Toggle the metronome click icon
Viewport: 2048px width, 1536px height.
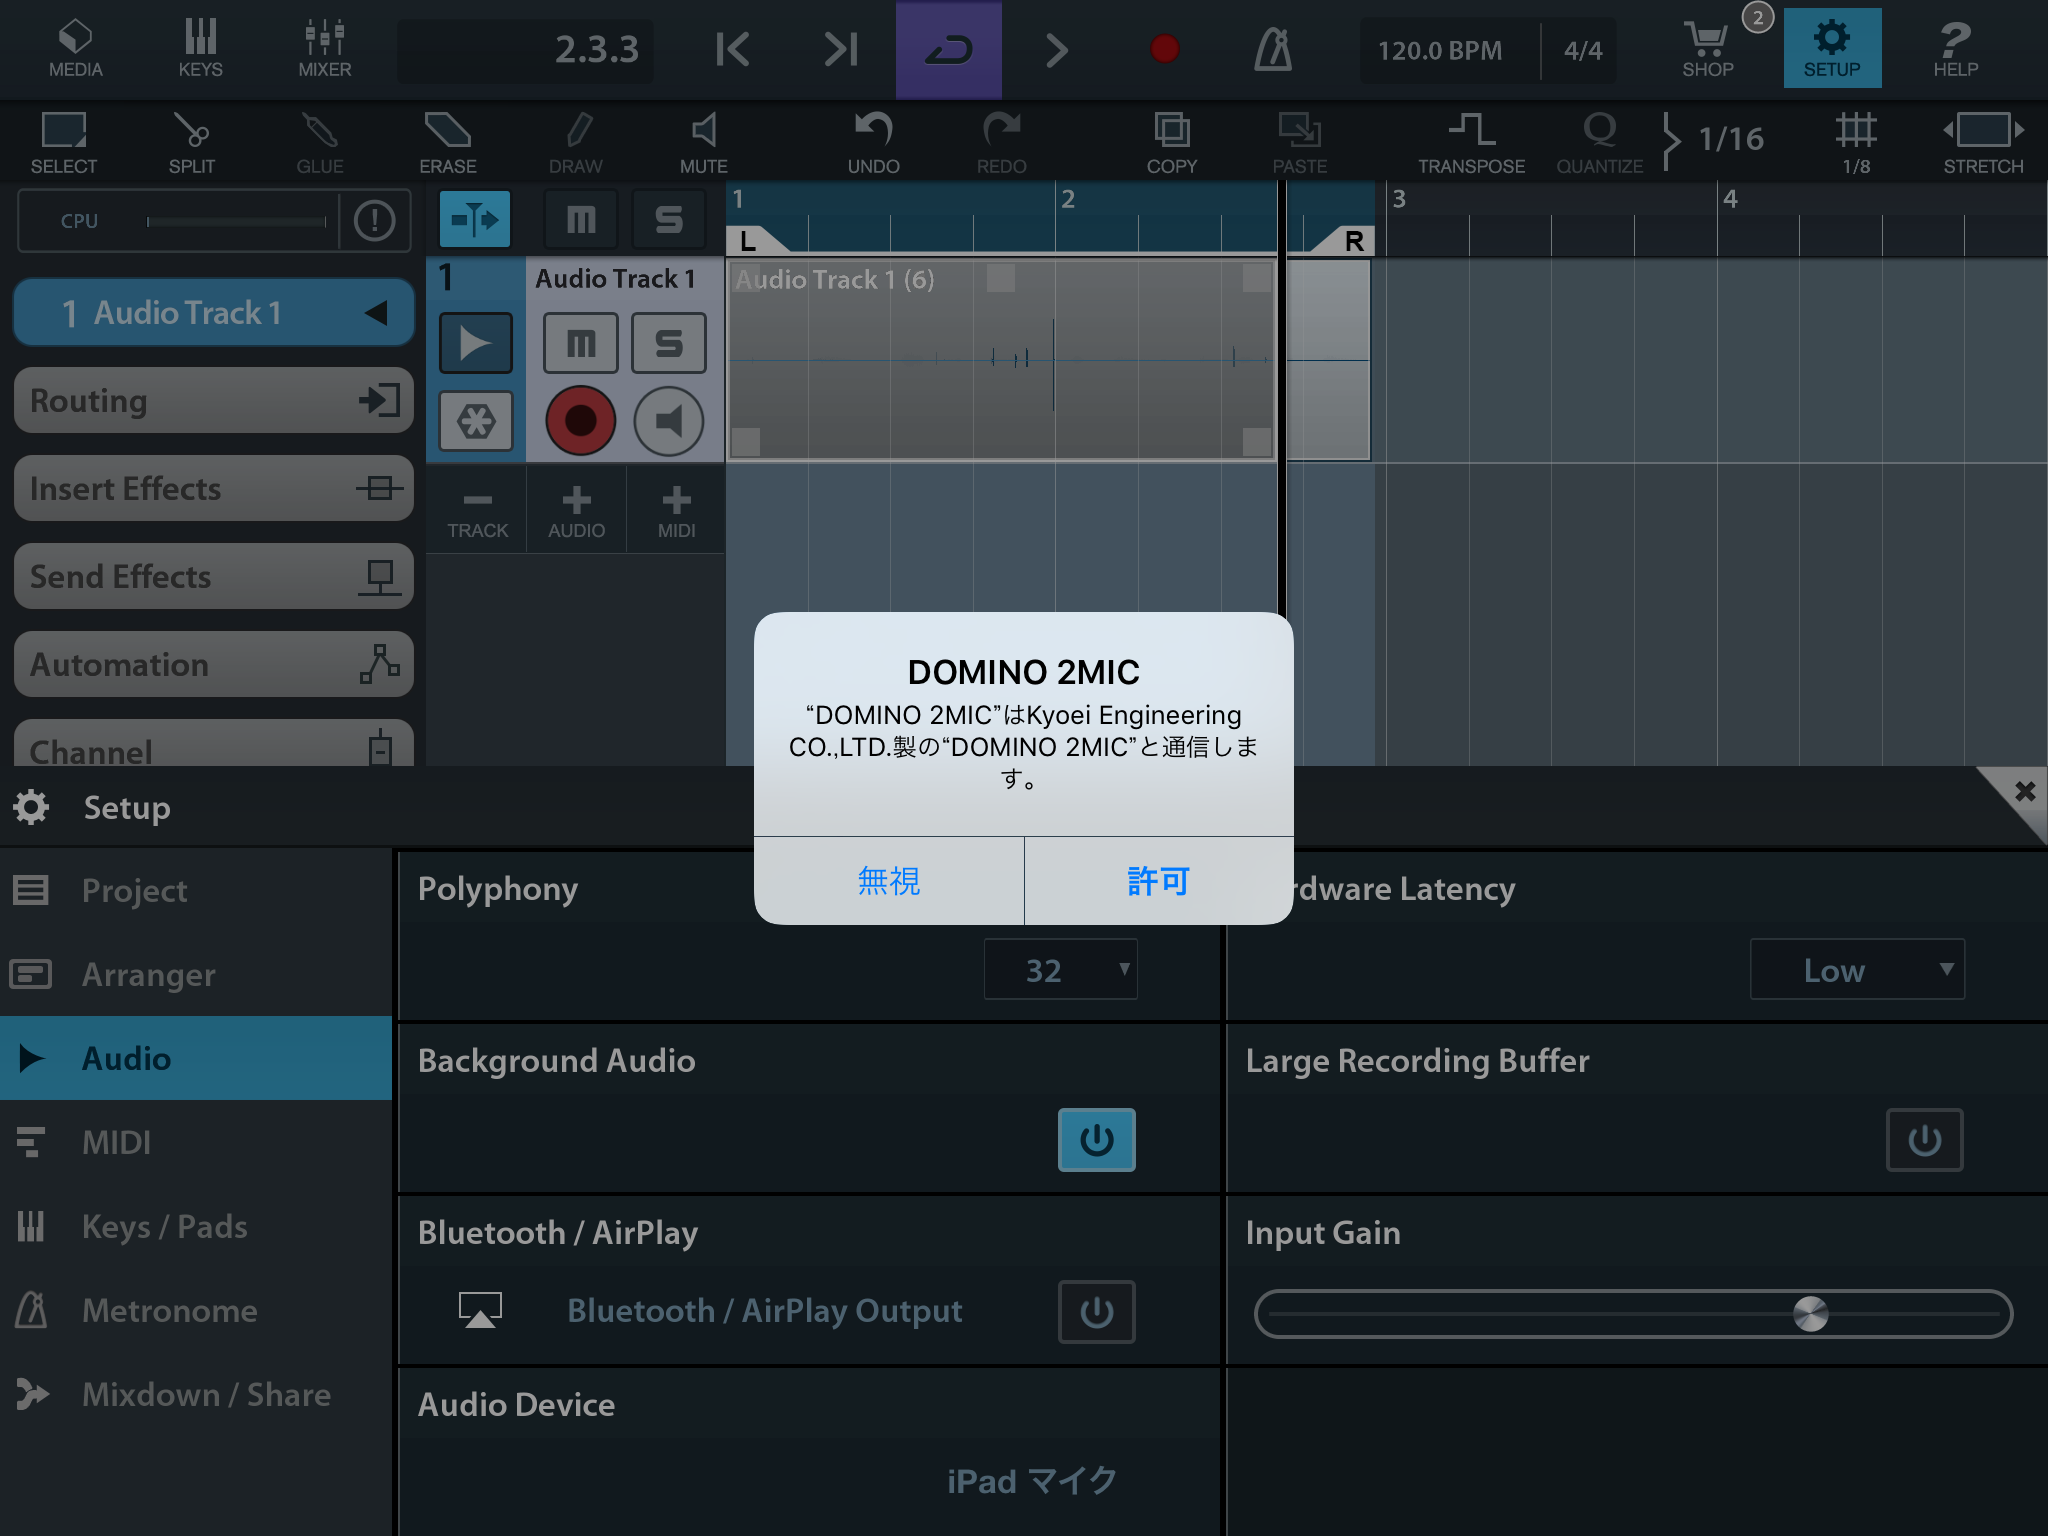[x=1273, y=49]
